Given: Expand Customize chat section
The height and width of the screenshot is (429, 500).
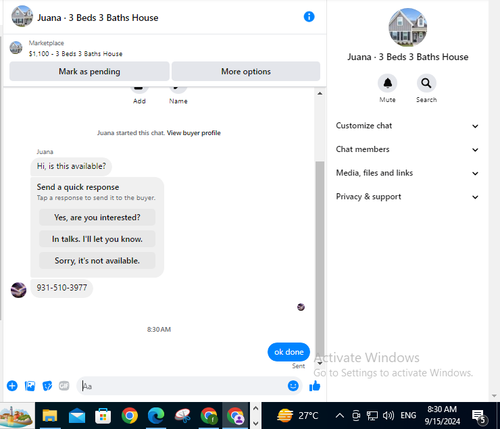Looking at the screenshot, I should (x=407, y=126).
